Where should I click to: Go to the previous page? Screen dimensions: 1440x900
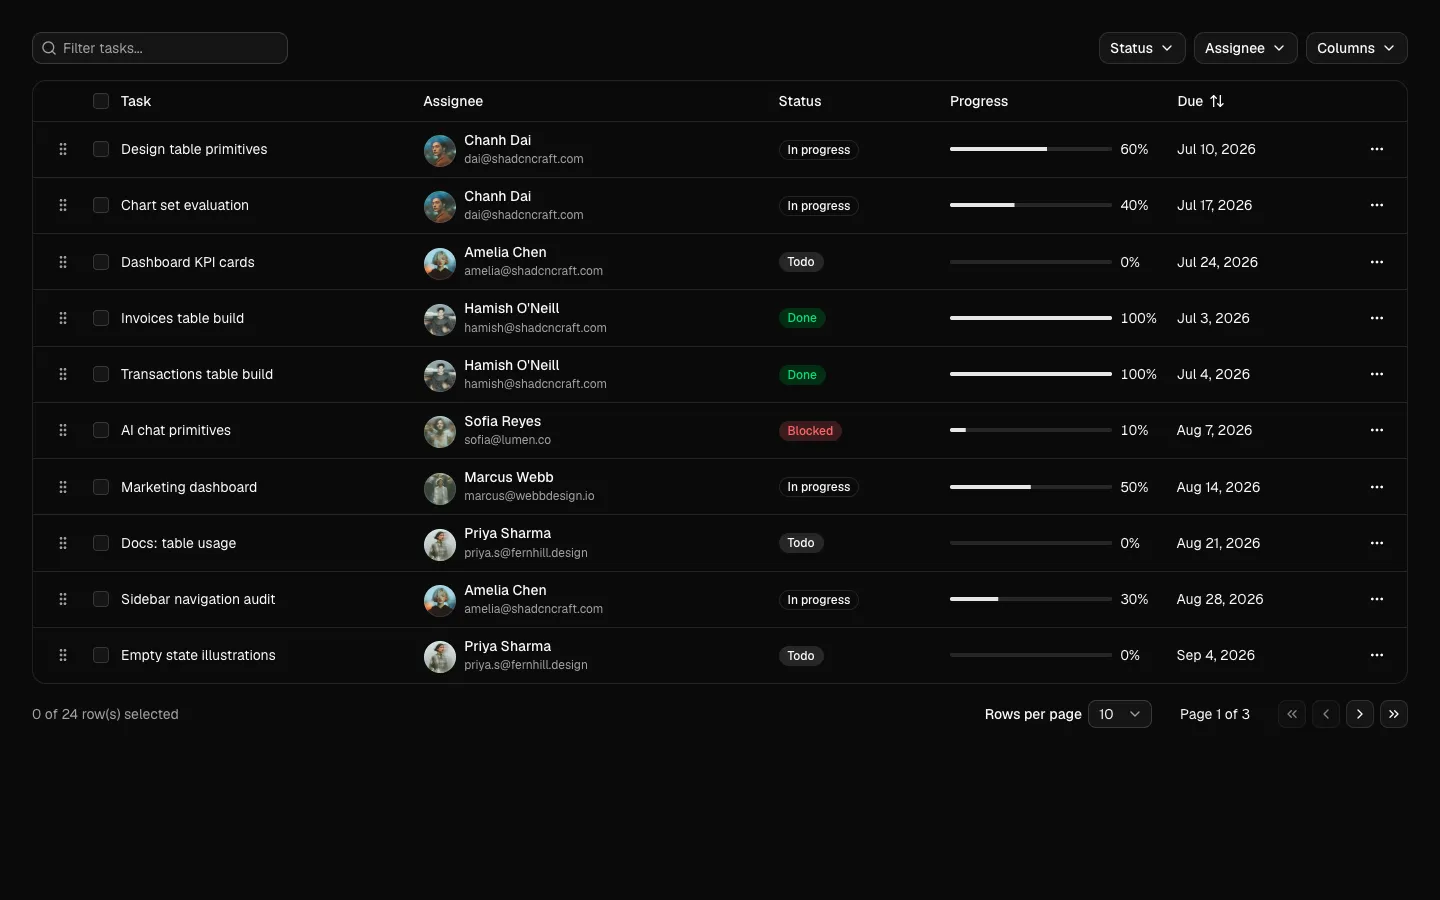click(x=1326, y=714)
